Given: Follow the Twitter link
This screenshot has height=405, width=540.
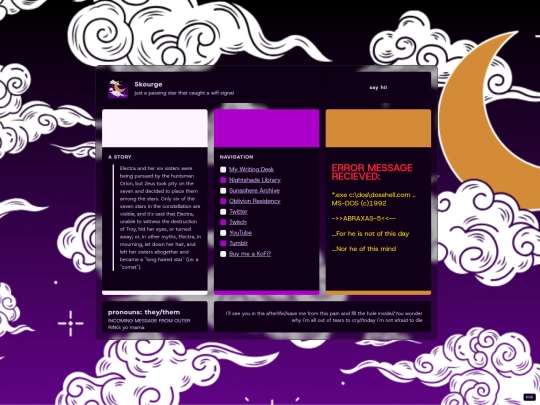Looking at the screenshot, I should 238,212.
